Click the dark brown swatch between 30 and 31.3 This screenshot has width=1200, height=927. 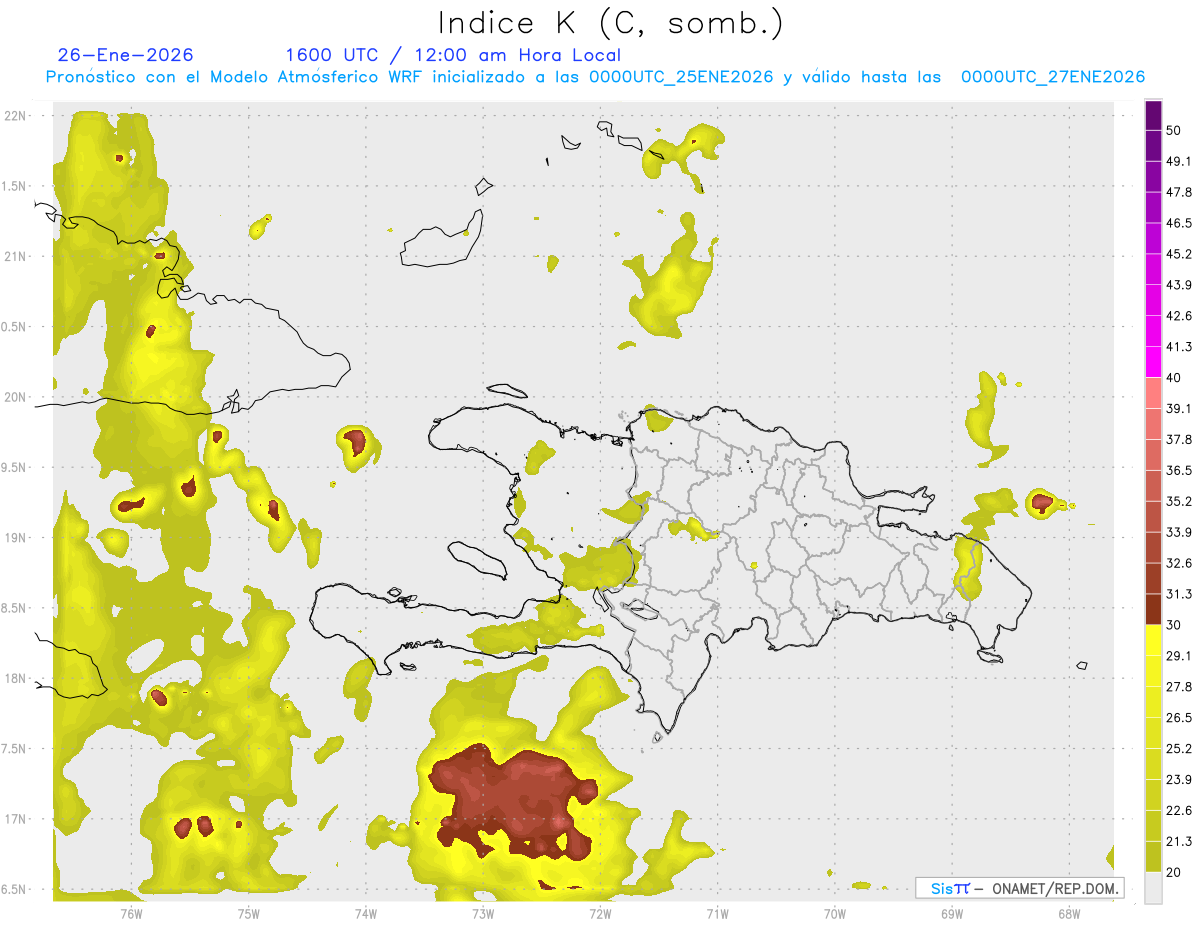pyautogui.click(x=1153, y=609)
